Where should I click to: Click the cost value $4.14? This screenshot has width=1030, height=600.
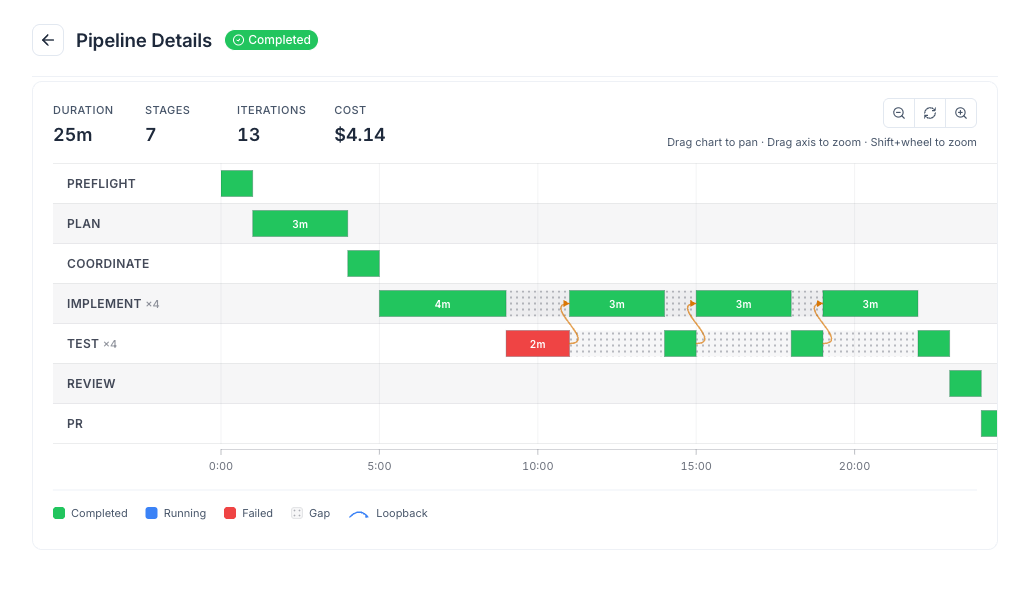pos(360,135)
